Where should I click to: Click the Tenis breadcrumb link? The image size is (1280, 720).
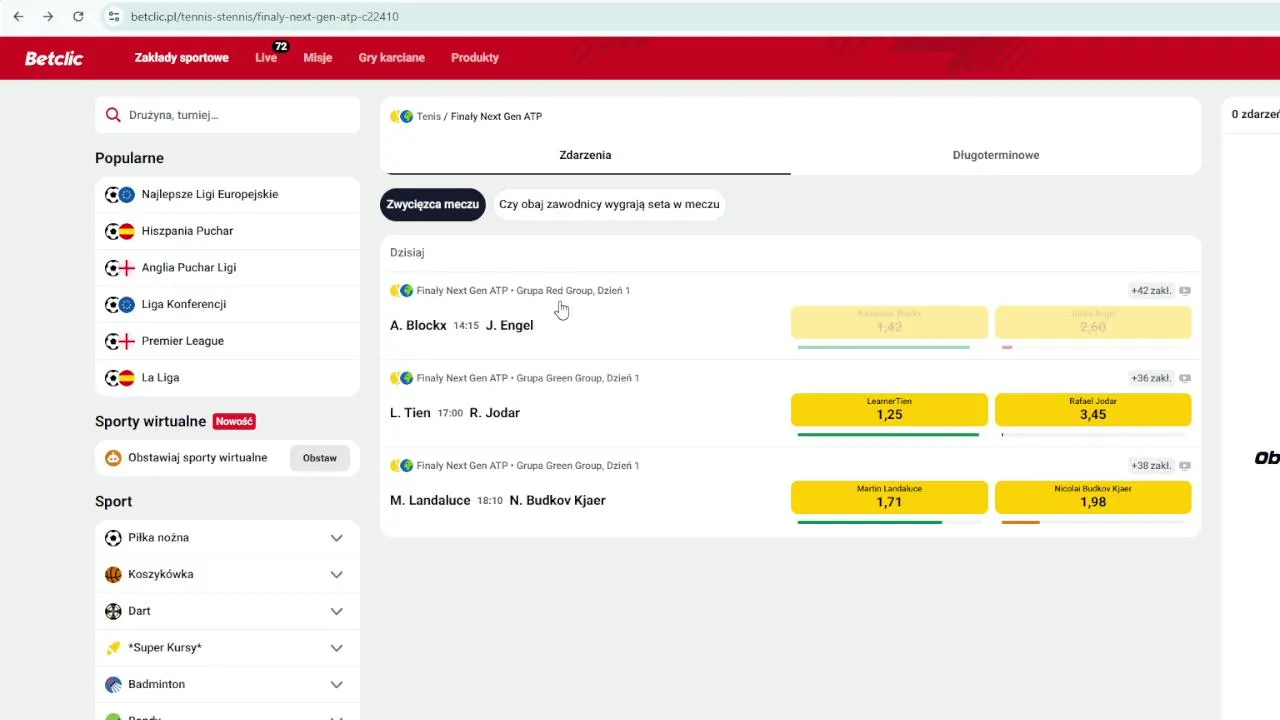(428, 117)
